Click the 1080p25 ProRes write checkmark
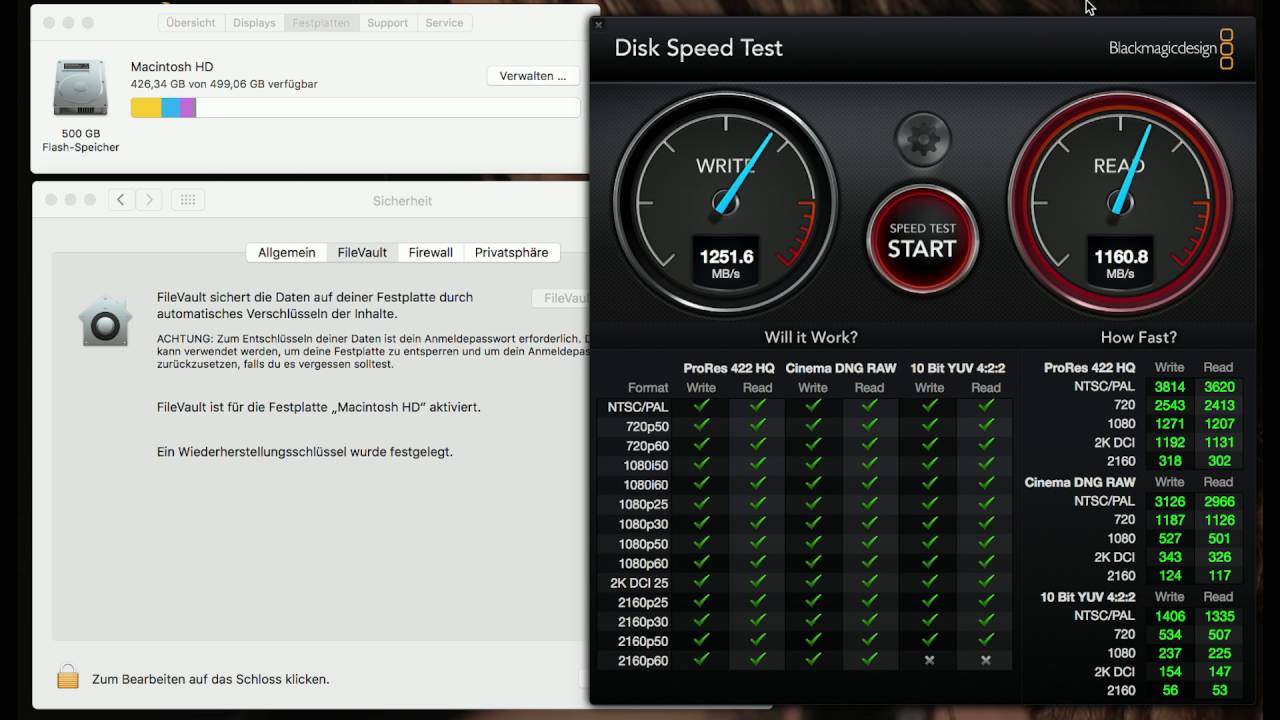The image size is (1280, 720). [701, 504]
